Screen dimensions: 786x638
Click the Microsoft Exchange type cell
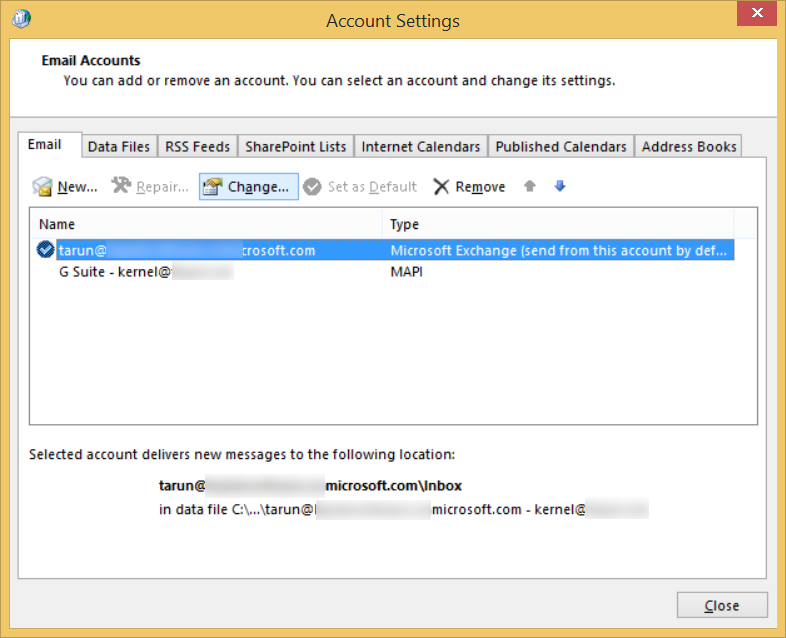[x=558, y=250]
